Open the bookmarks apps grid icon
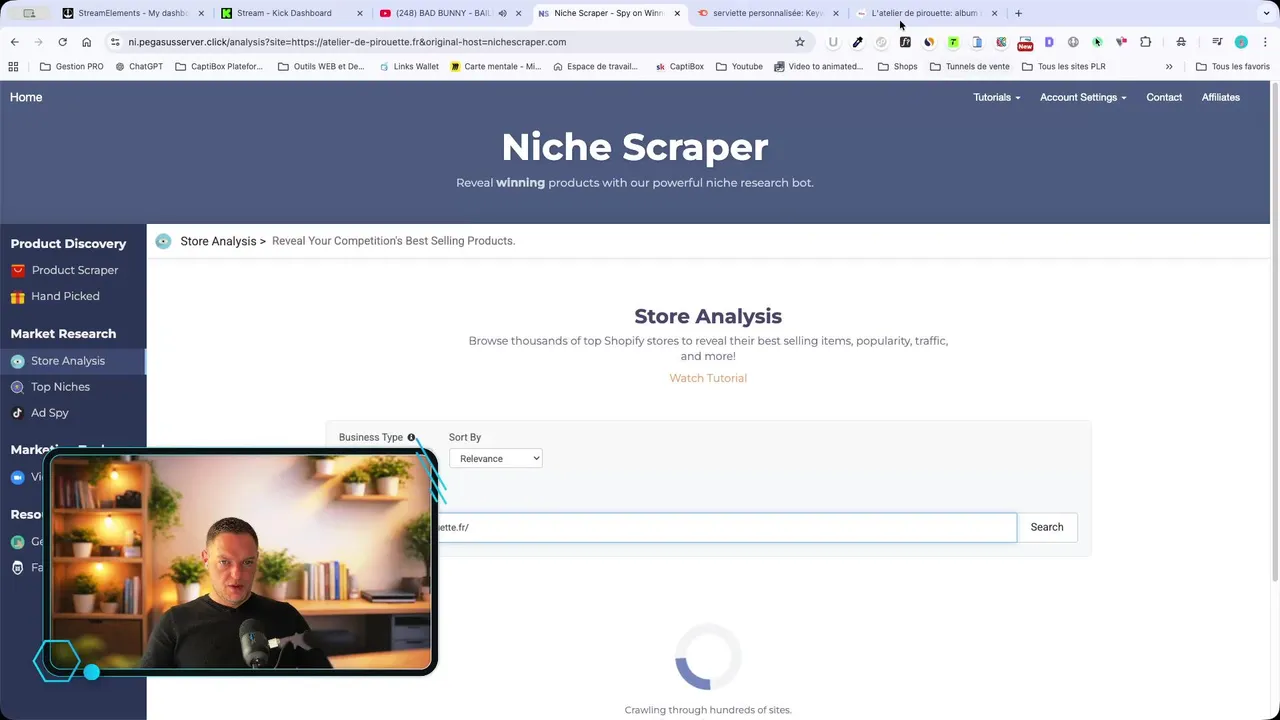Viewport: 1280px width, 720px height. [x=13, y=67]
